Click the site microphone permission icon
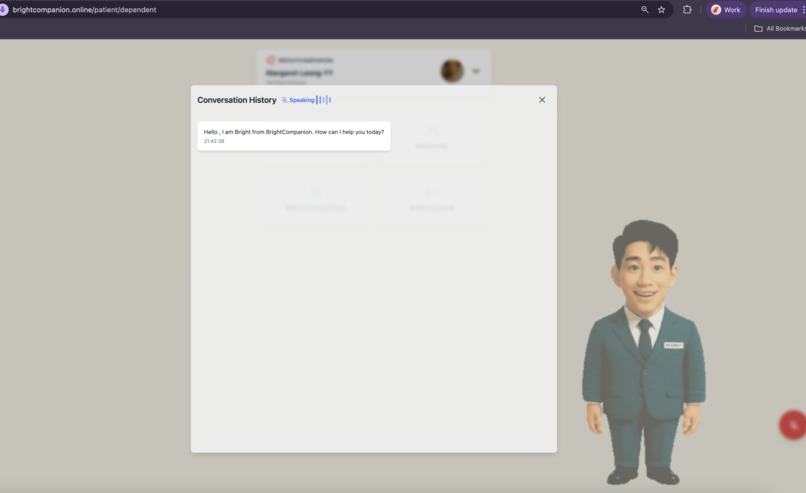 [4, 10]
